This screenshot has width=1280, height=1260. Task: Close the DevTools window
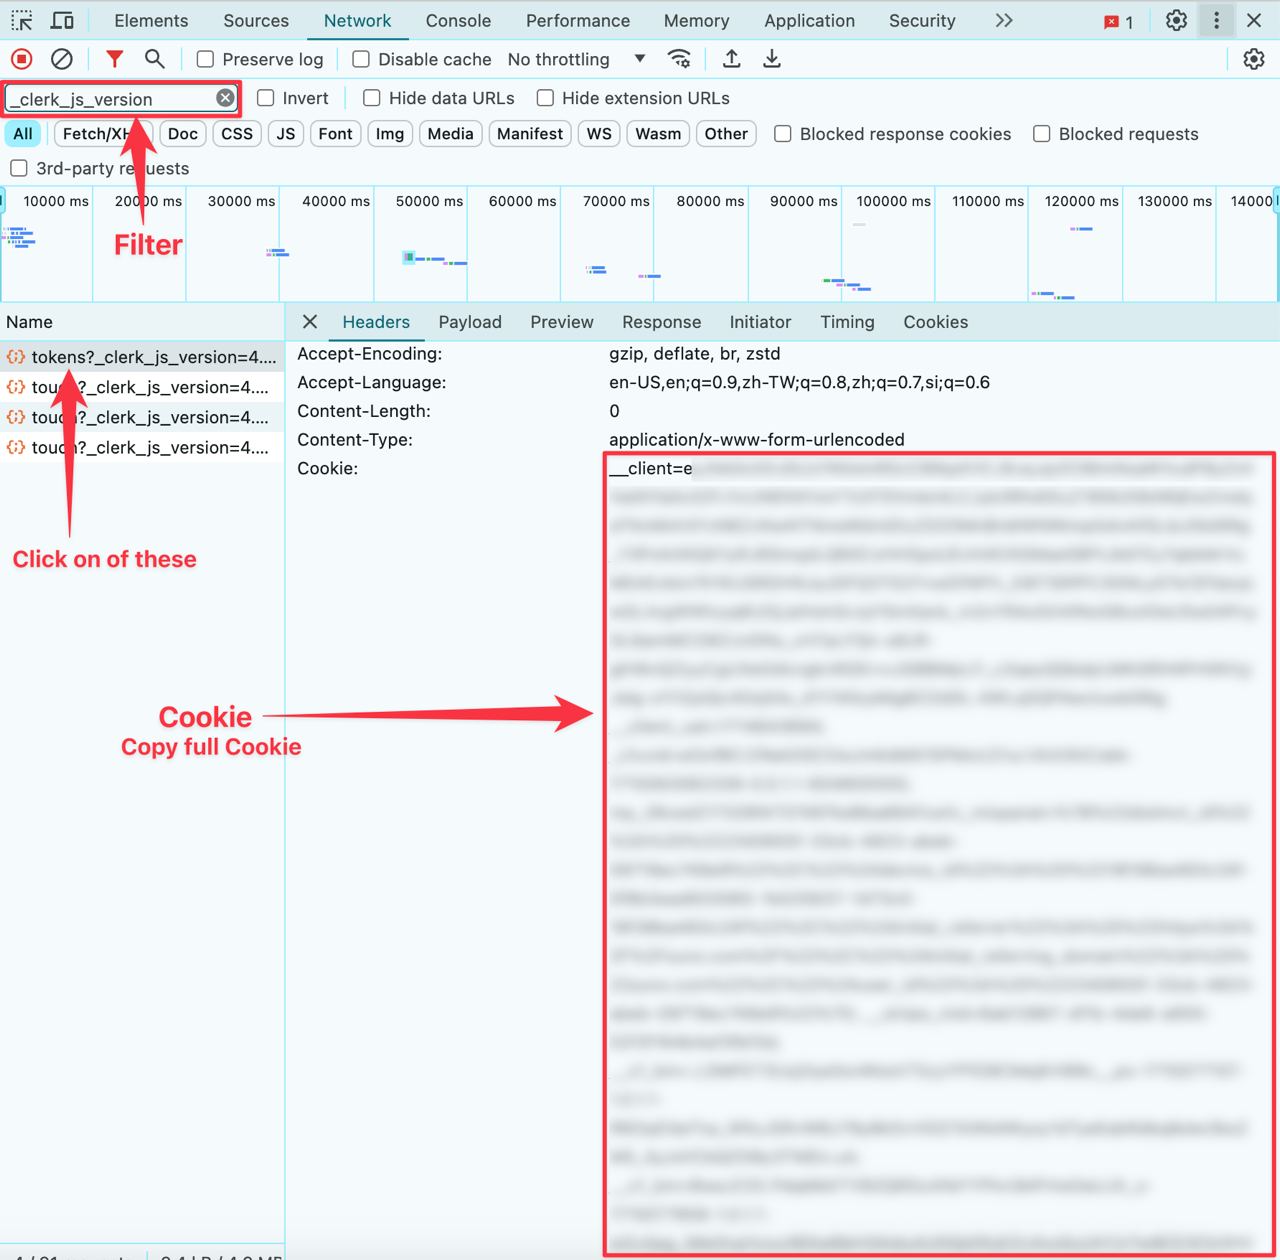tap(1254, 20)
